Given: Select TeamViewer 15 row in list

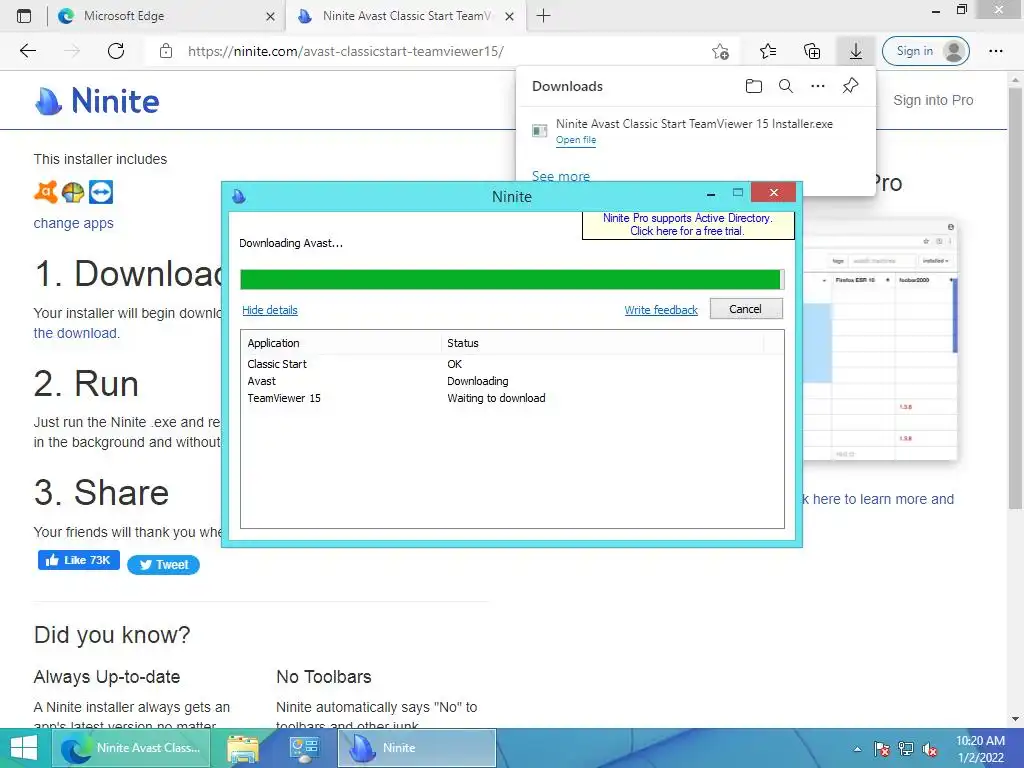Looking at the screenshot, I should coord(512,398).
